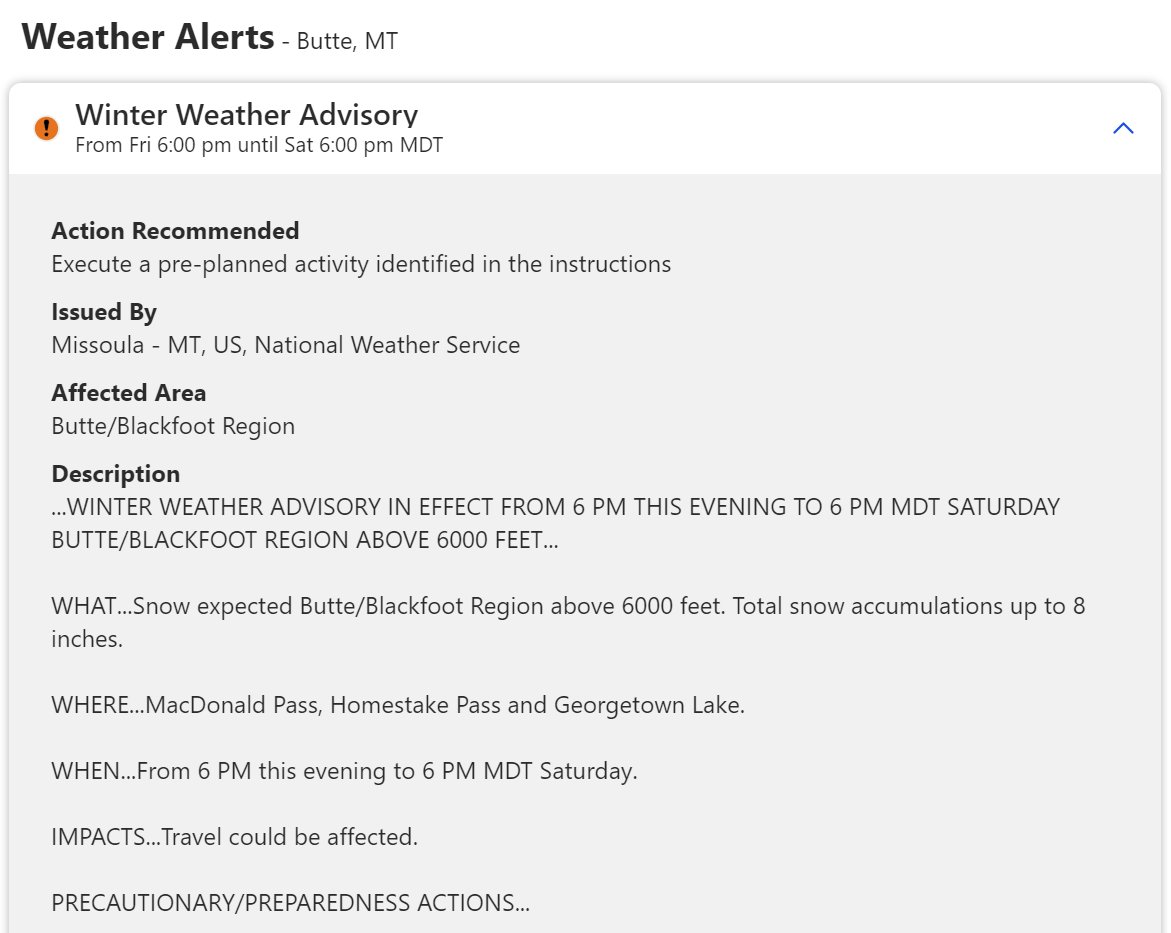This screenshot has height=933, width=1171.
Task: Click the WHAT snow accumulations paragraph
Action: (568, 622)
